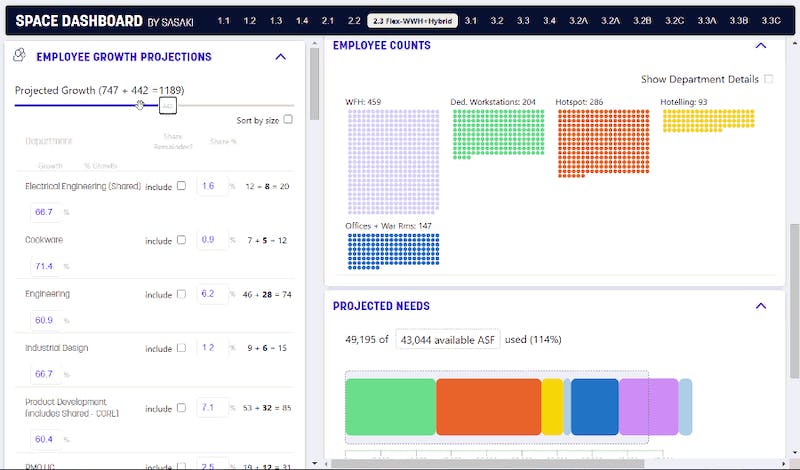Collapse the Employee Counts section
This screenshot has width=800, height=470.
760,46
